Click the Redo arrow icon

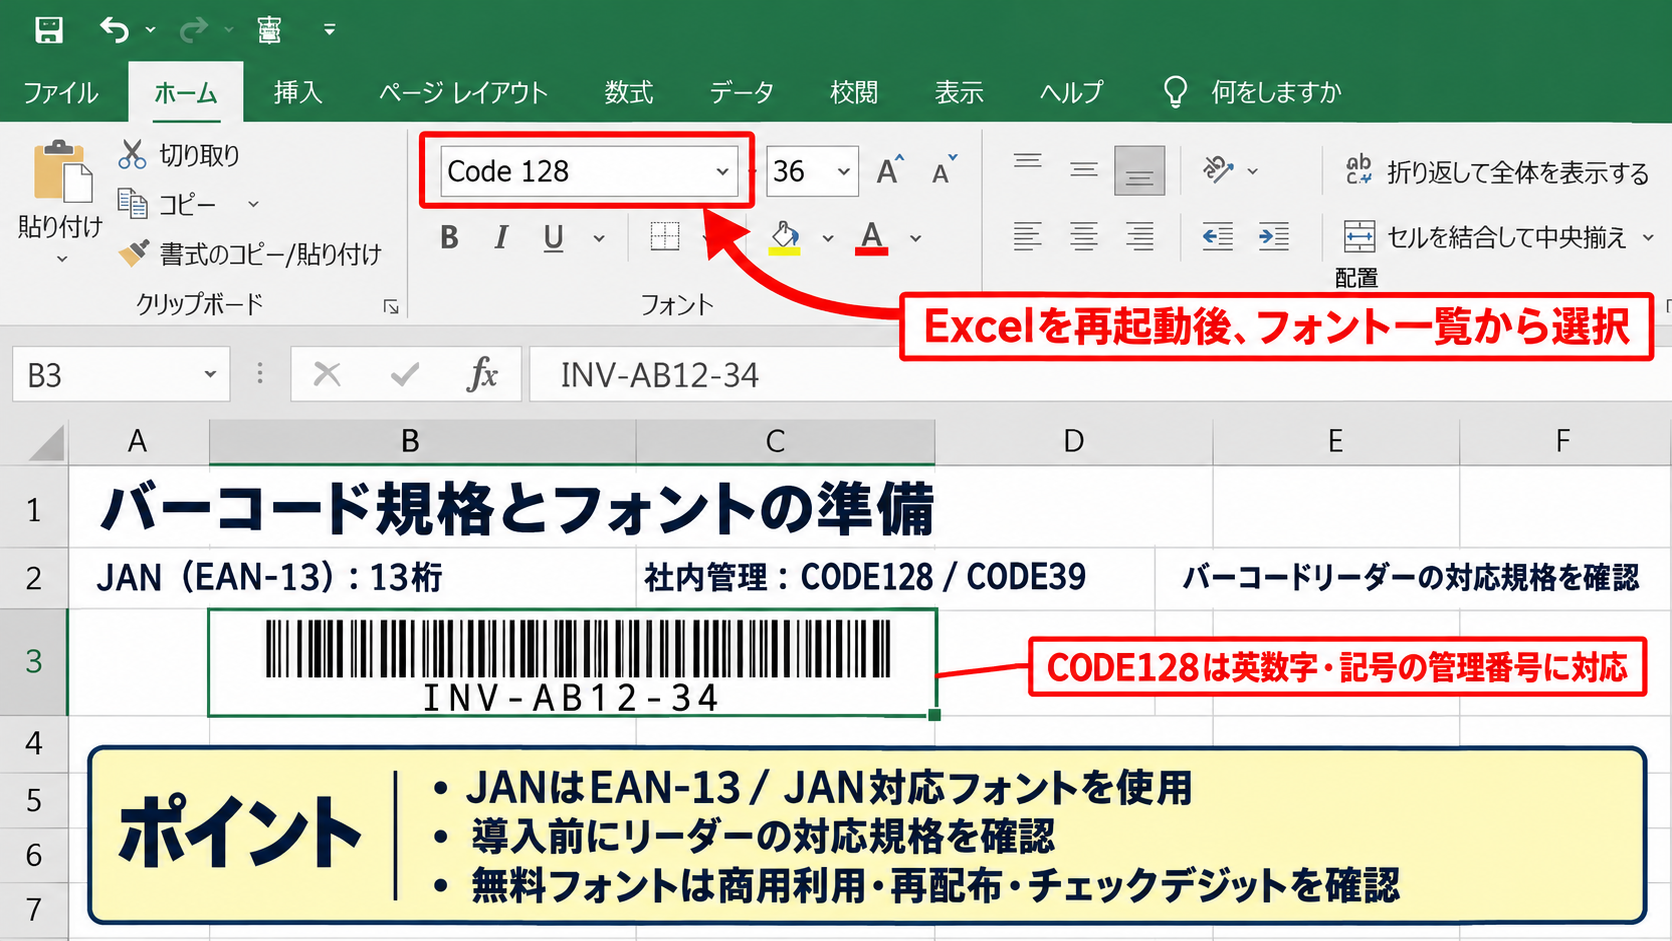point(193,30)
